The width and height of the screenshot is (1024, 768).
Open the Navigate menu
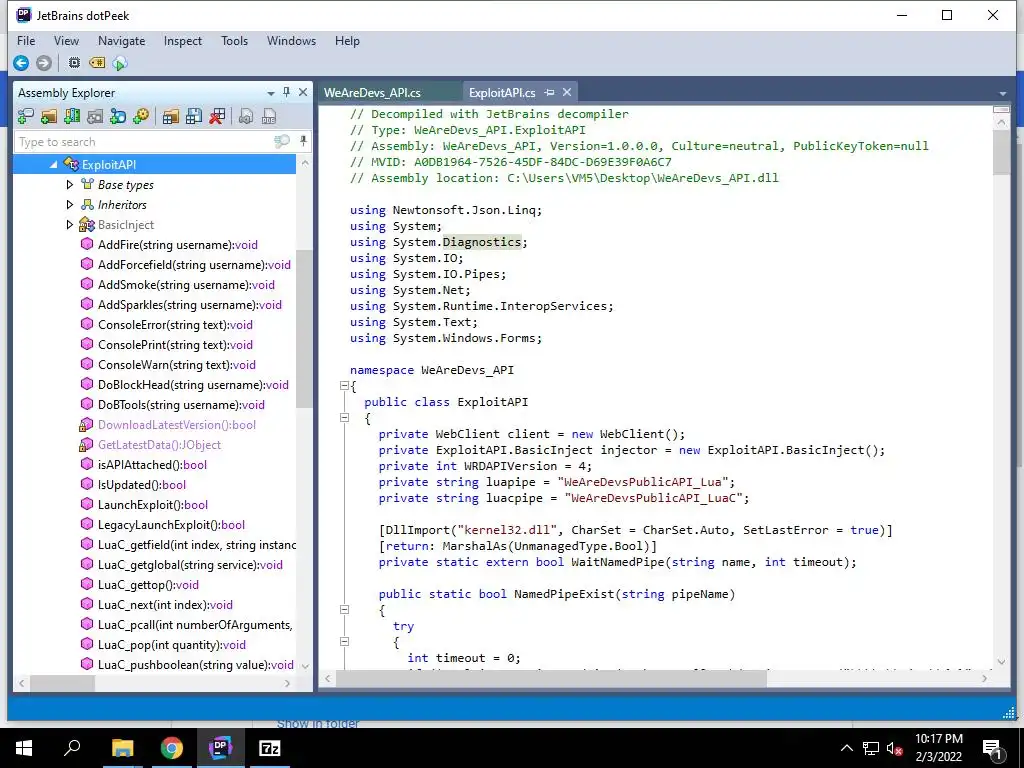121,40
